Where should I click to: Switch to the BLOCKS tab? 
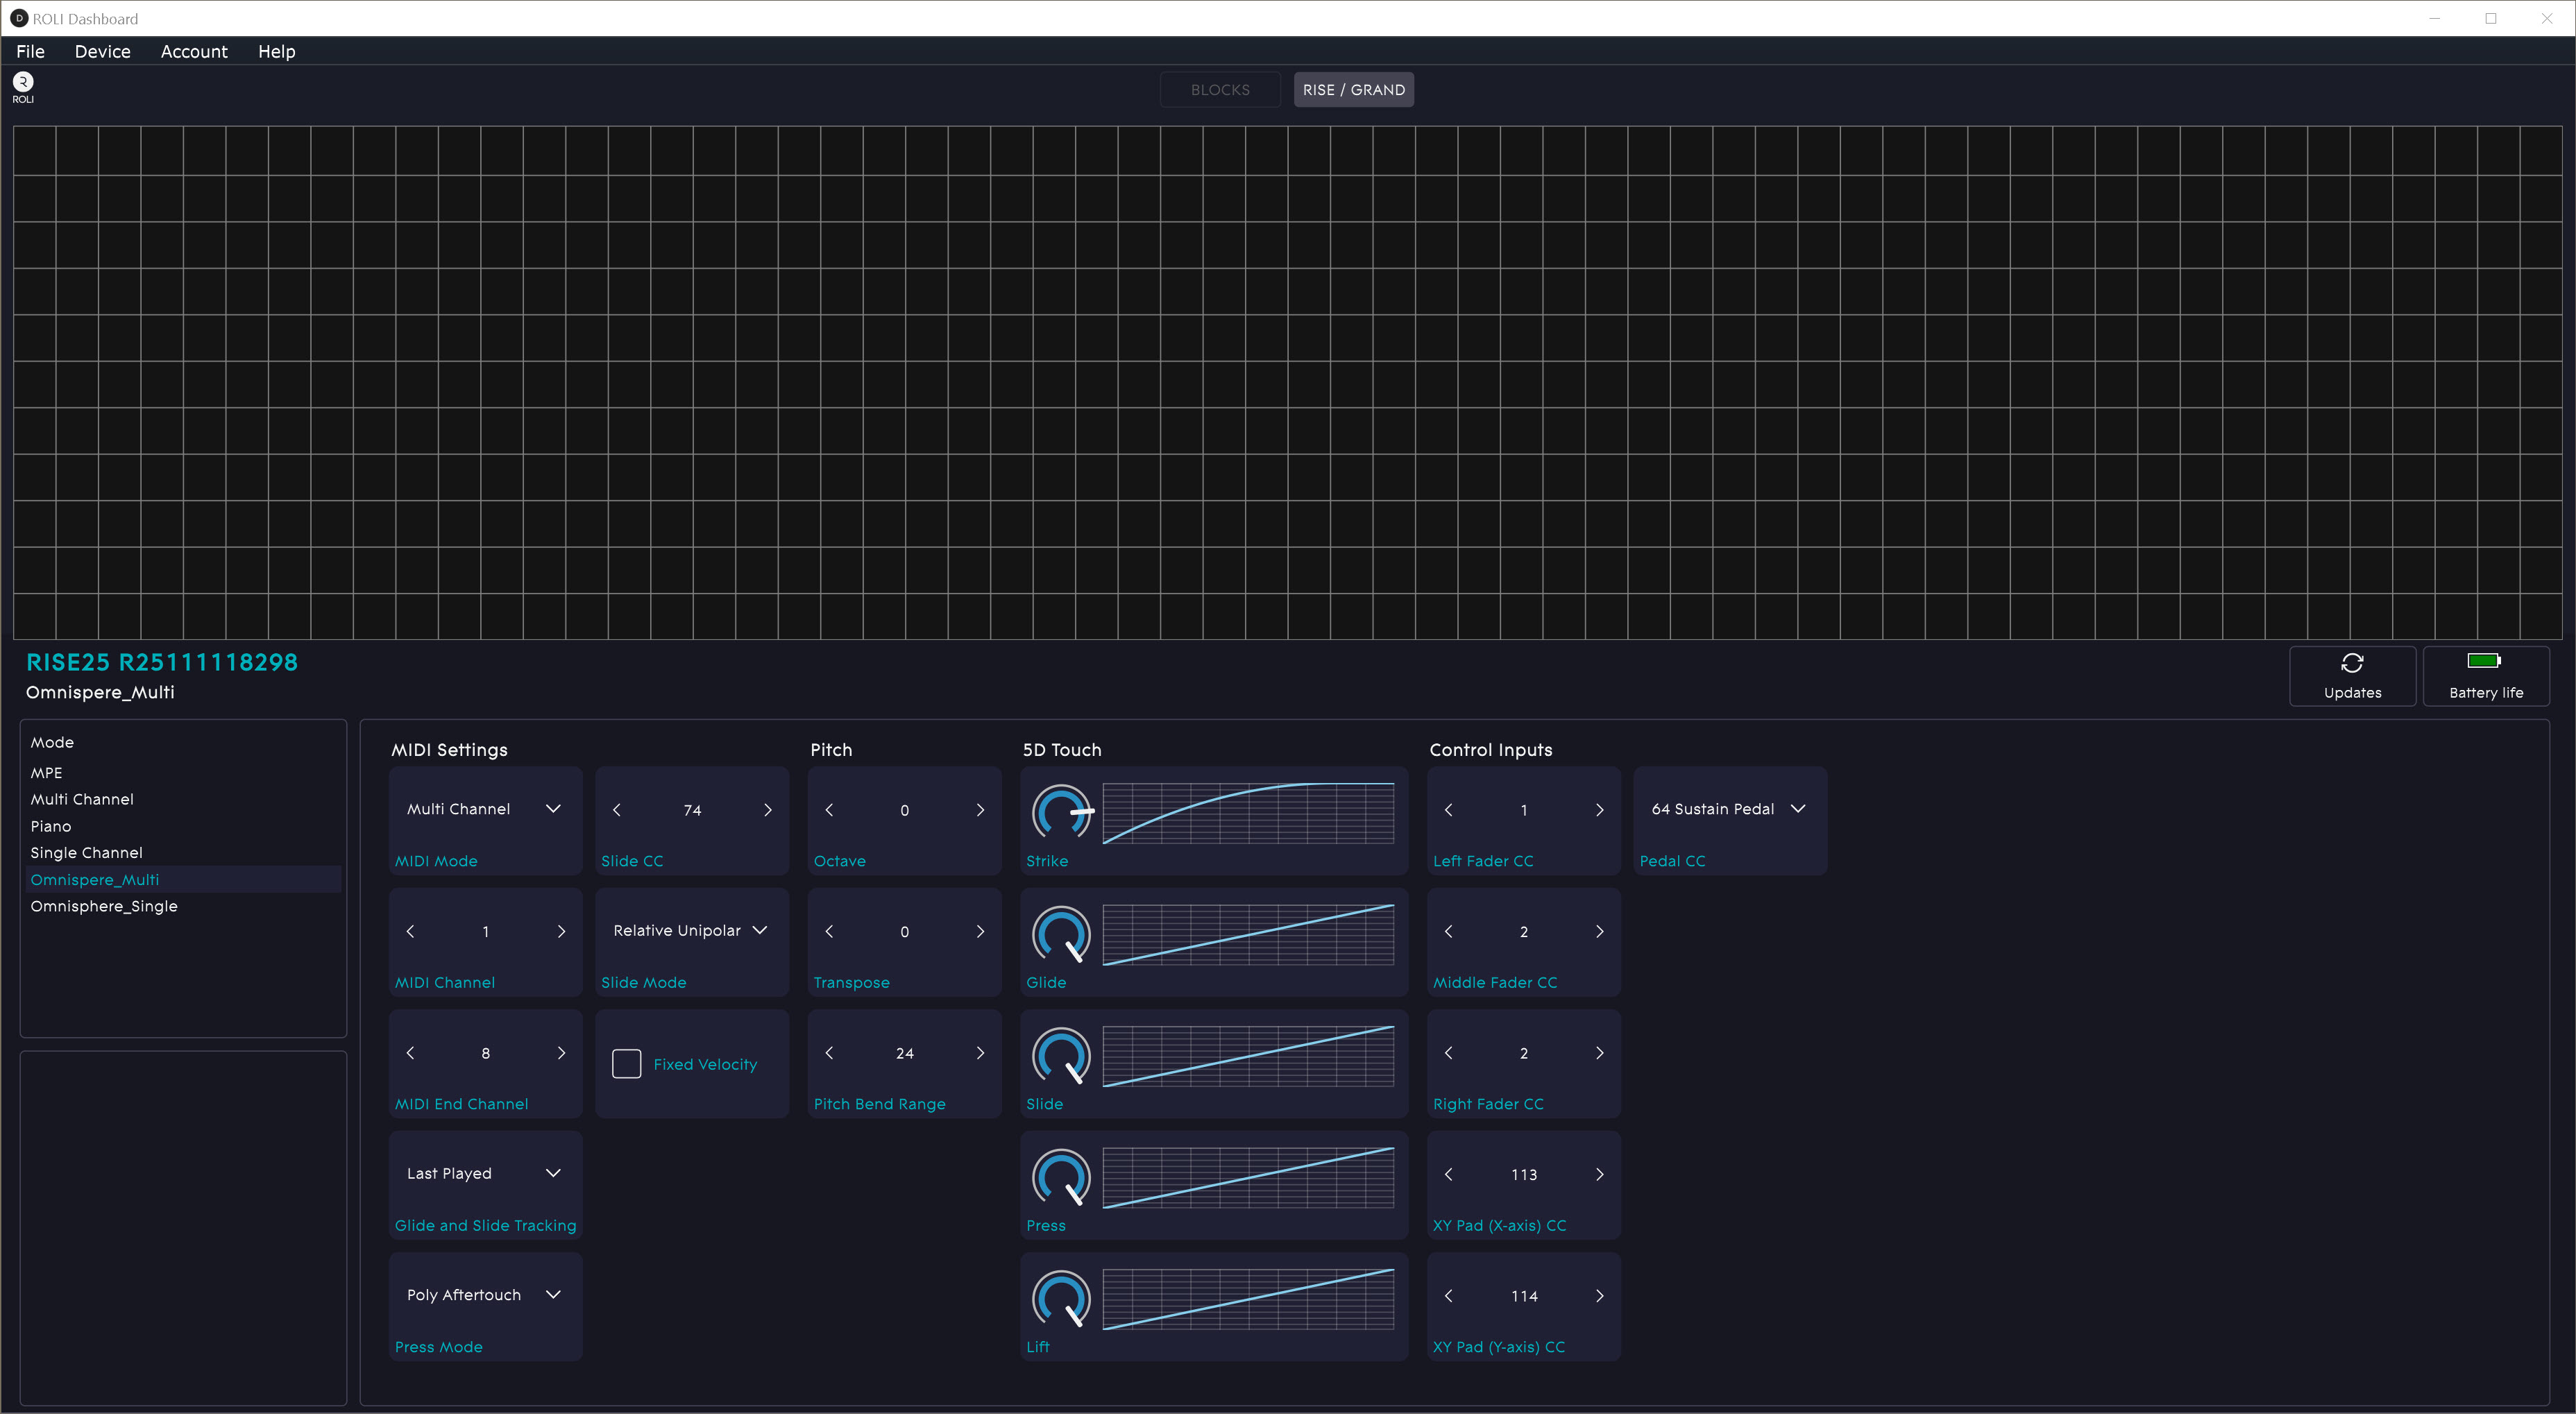[x=1219, y=90]
